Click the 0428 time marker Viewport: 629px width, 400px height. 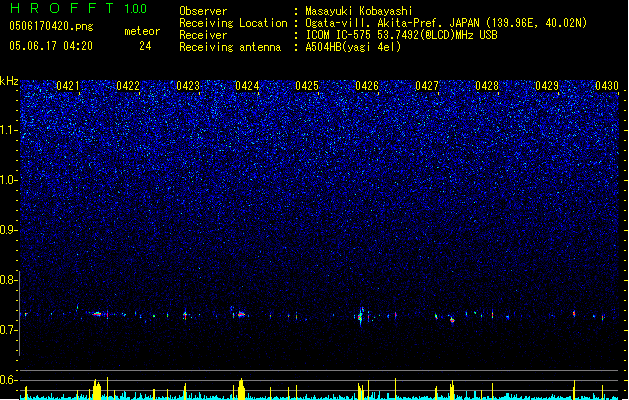[x=487, y=86]
